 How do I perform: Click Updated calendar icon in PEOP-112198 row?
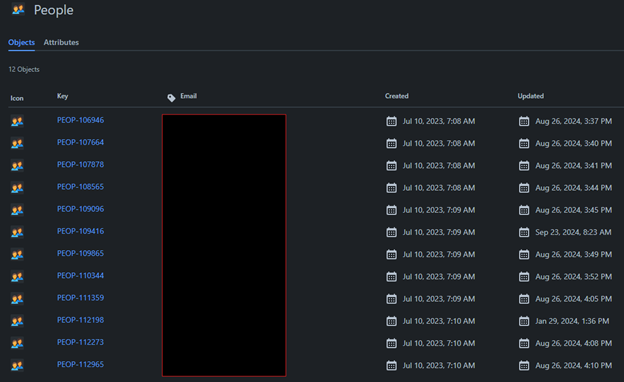[524, 321]
